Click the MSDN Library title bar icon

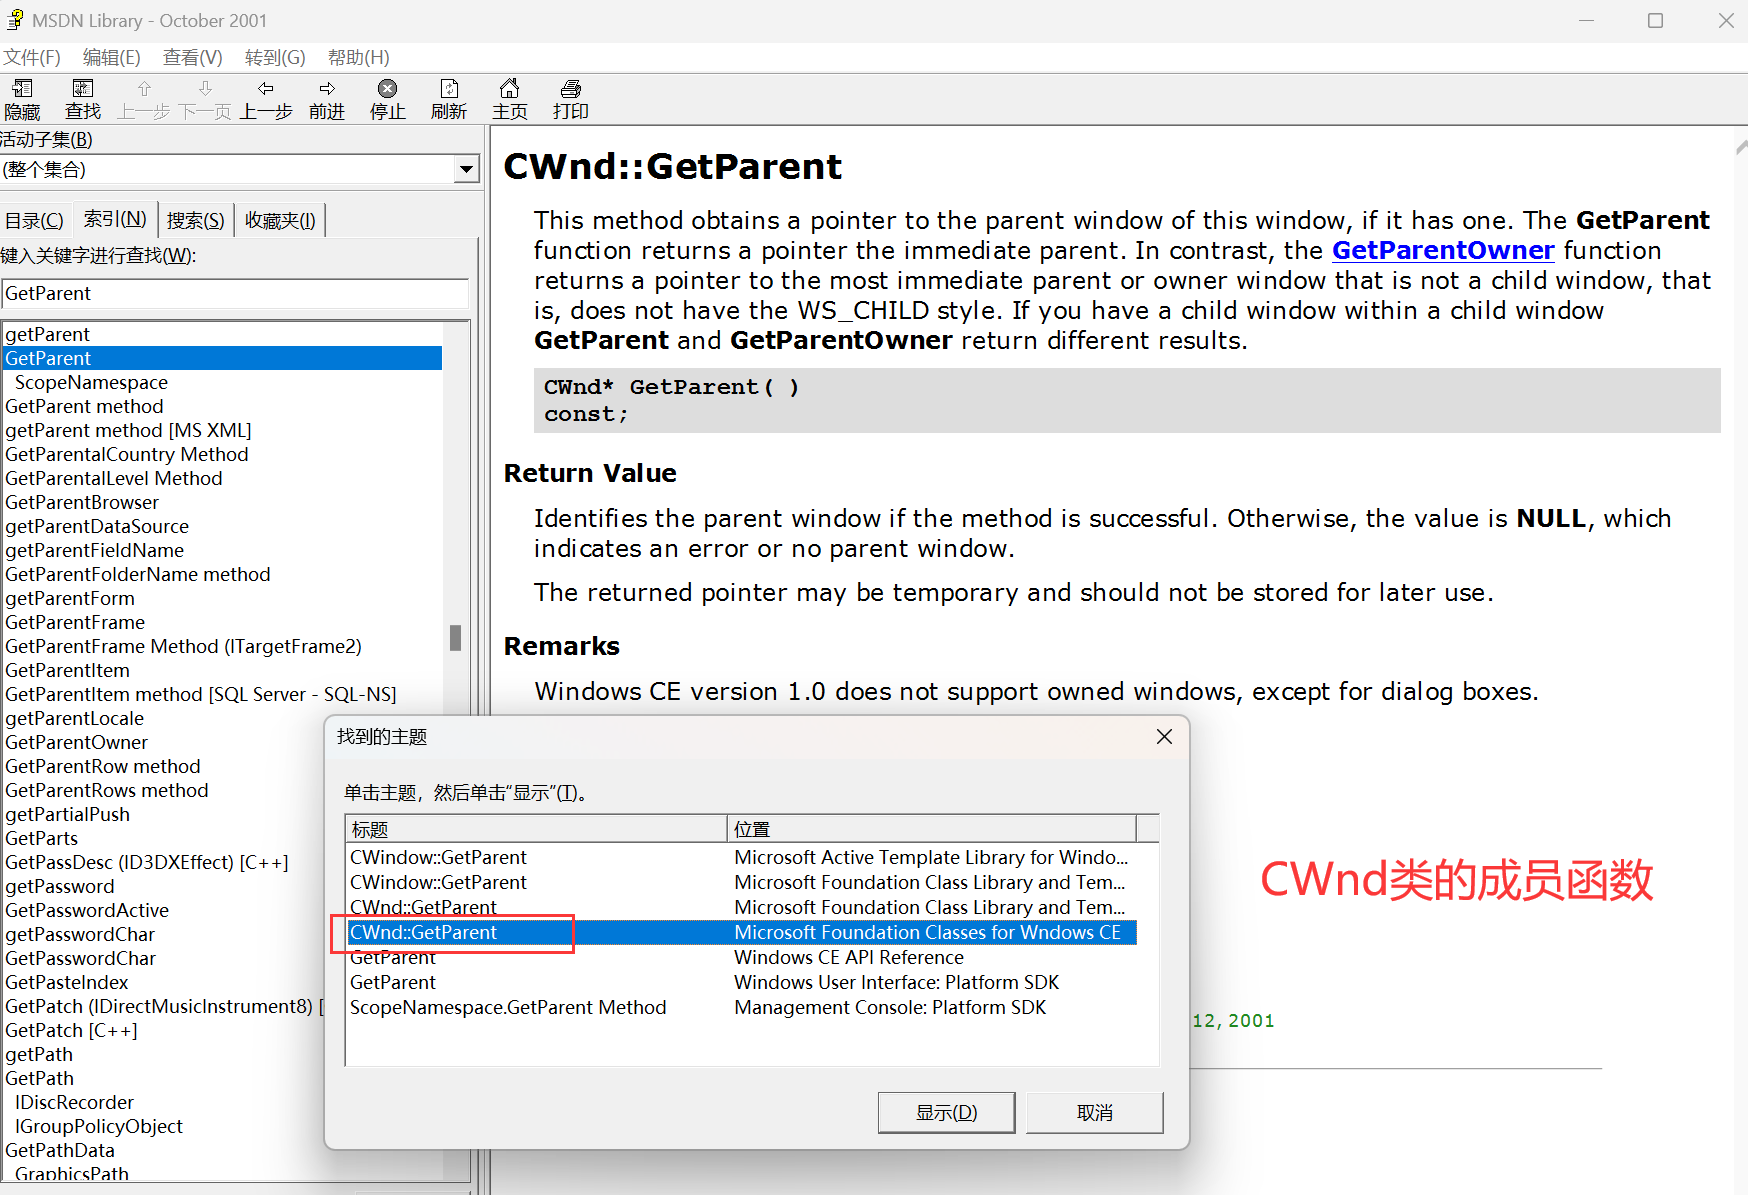tap(15, 20)
